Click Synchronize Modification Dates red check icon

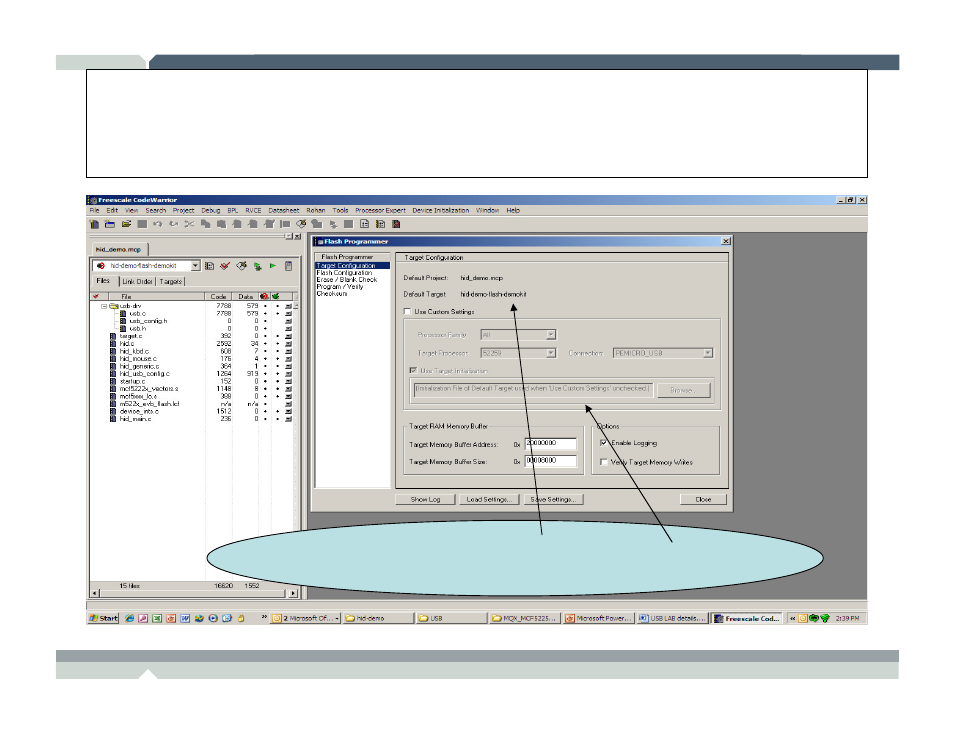pyautogui.click(x=225, y=266)
